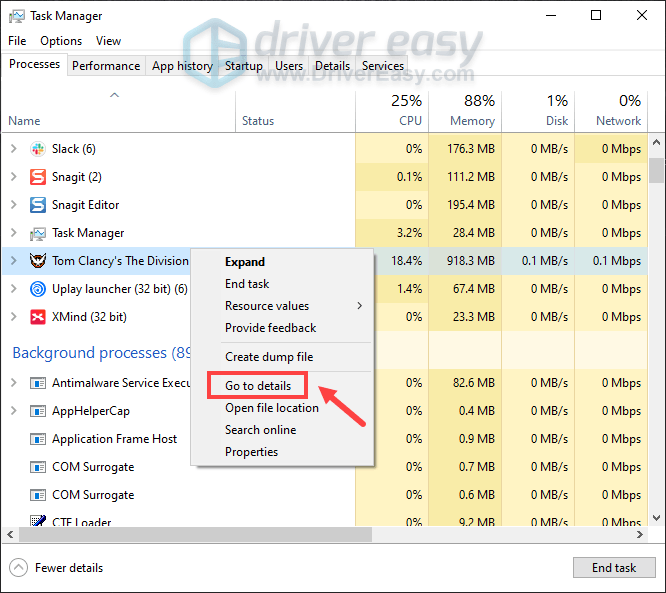This screenshot has height=593, width=666.
Task: Click the vertical scrollbar up arrow
Action: (657, 142)
